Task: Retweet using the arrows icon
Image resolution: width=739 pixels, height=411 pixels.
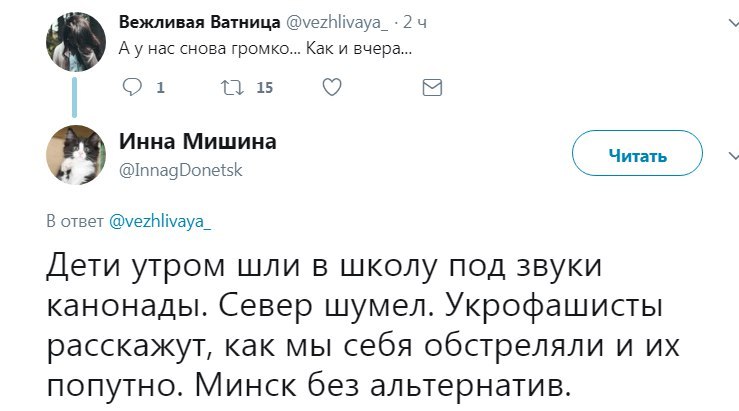Action: pyautogui.click(x=232, y=87)
